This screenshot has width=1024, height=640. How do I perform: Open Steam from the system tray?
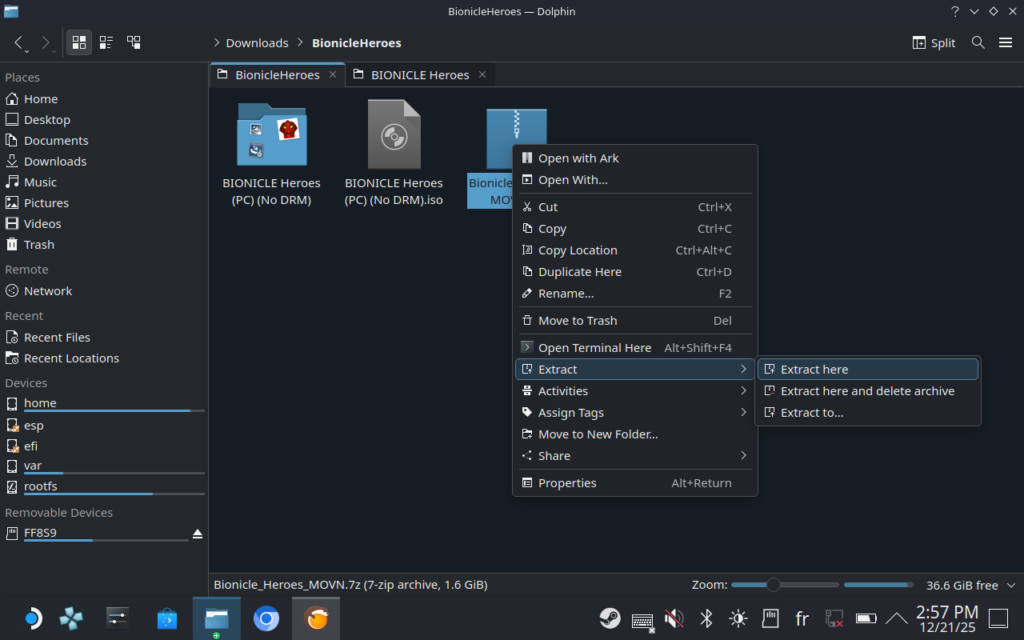coord(609,618)
